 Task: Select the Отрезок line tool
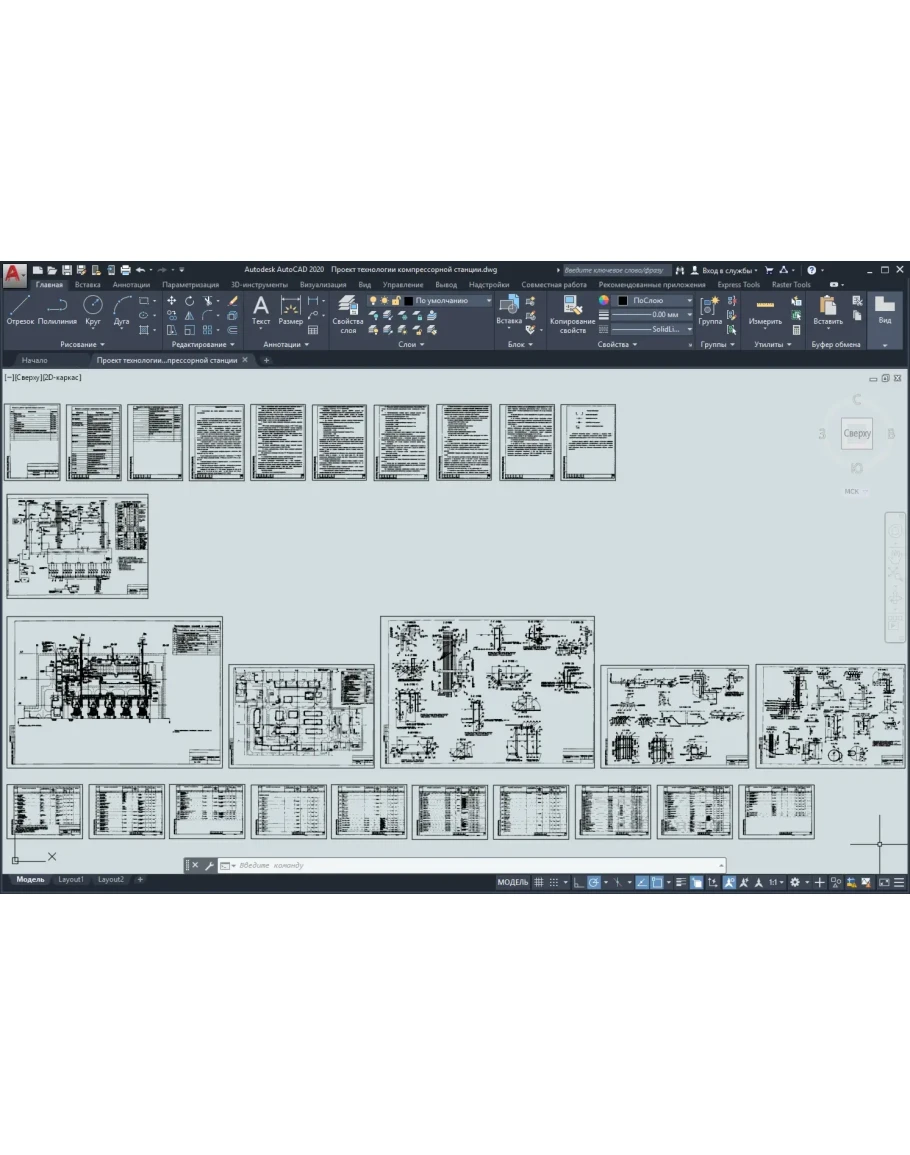tap(20, 309)
